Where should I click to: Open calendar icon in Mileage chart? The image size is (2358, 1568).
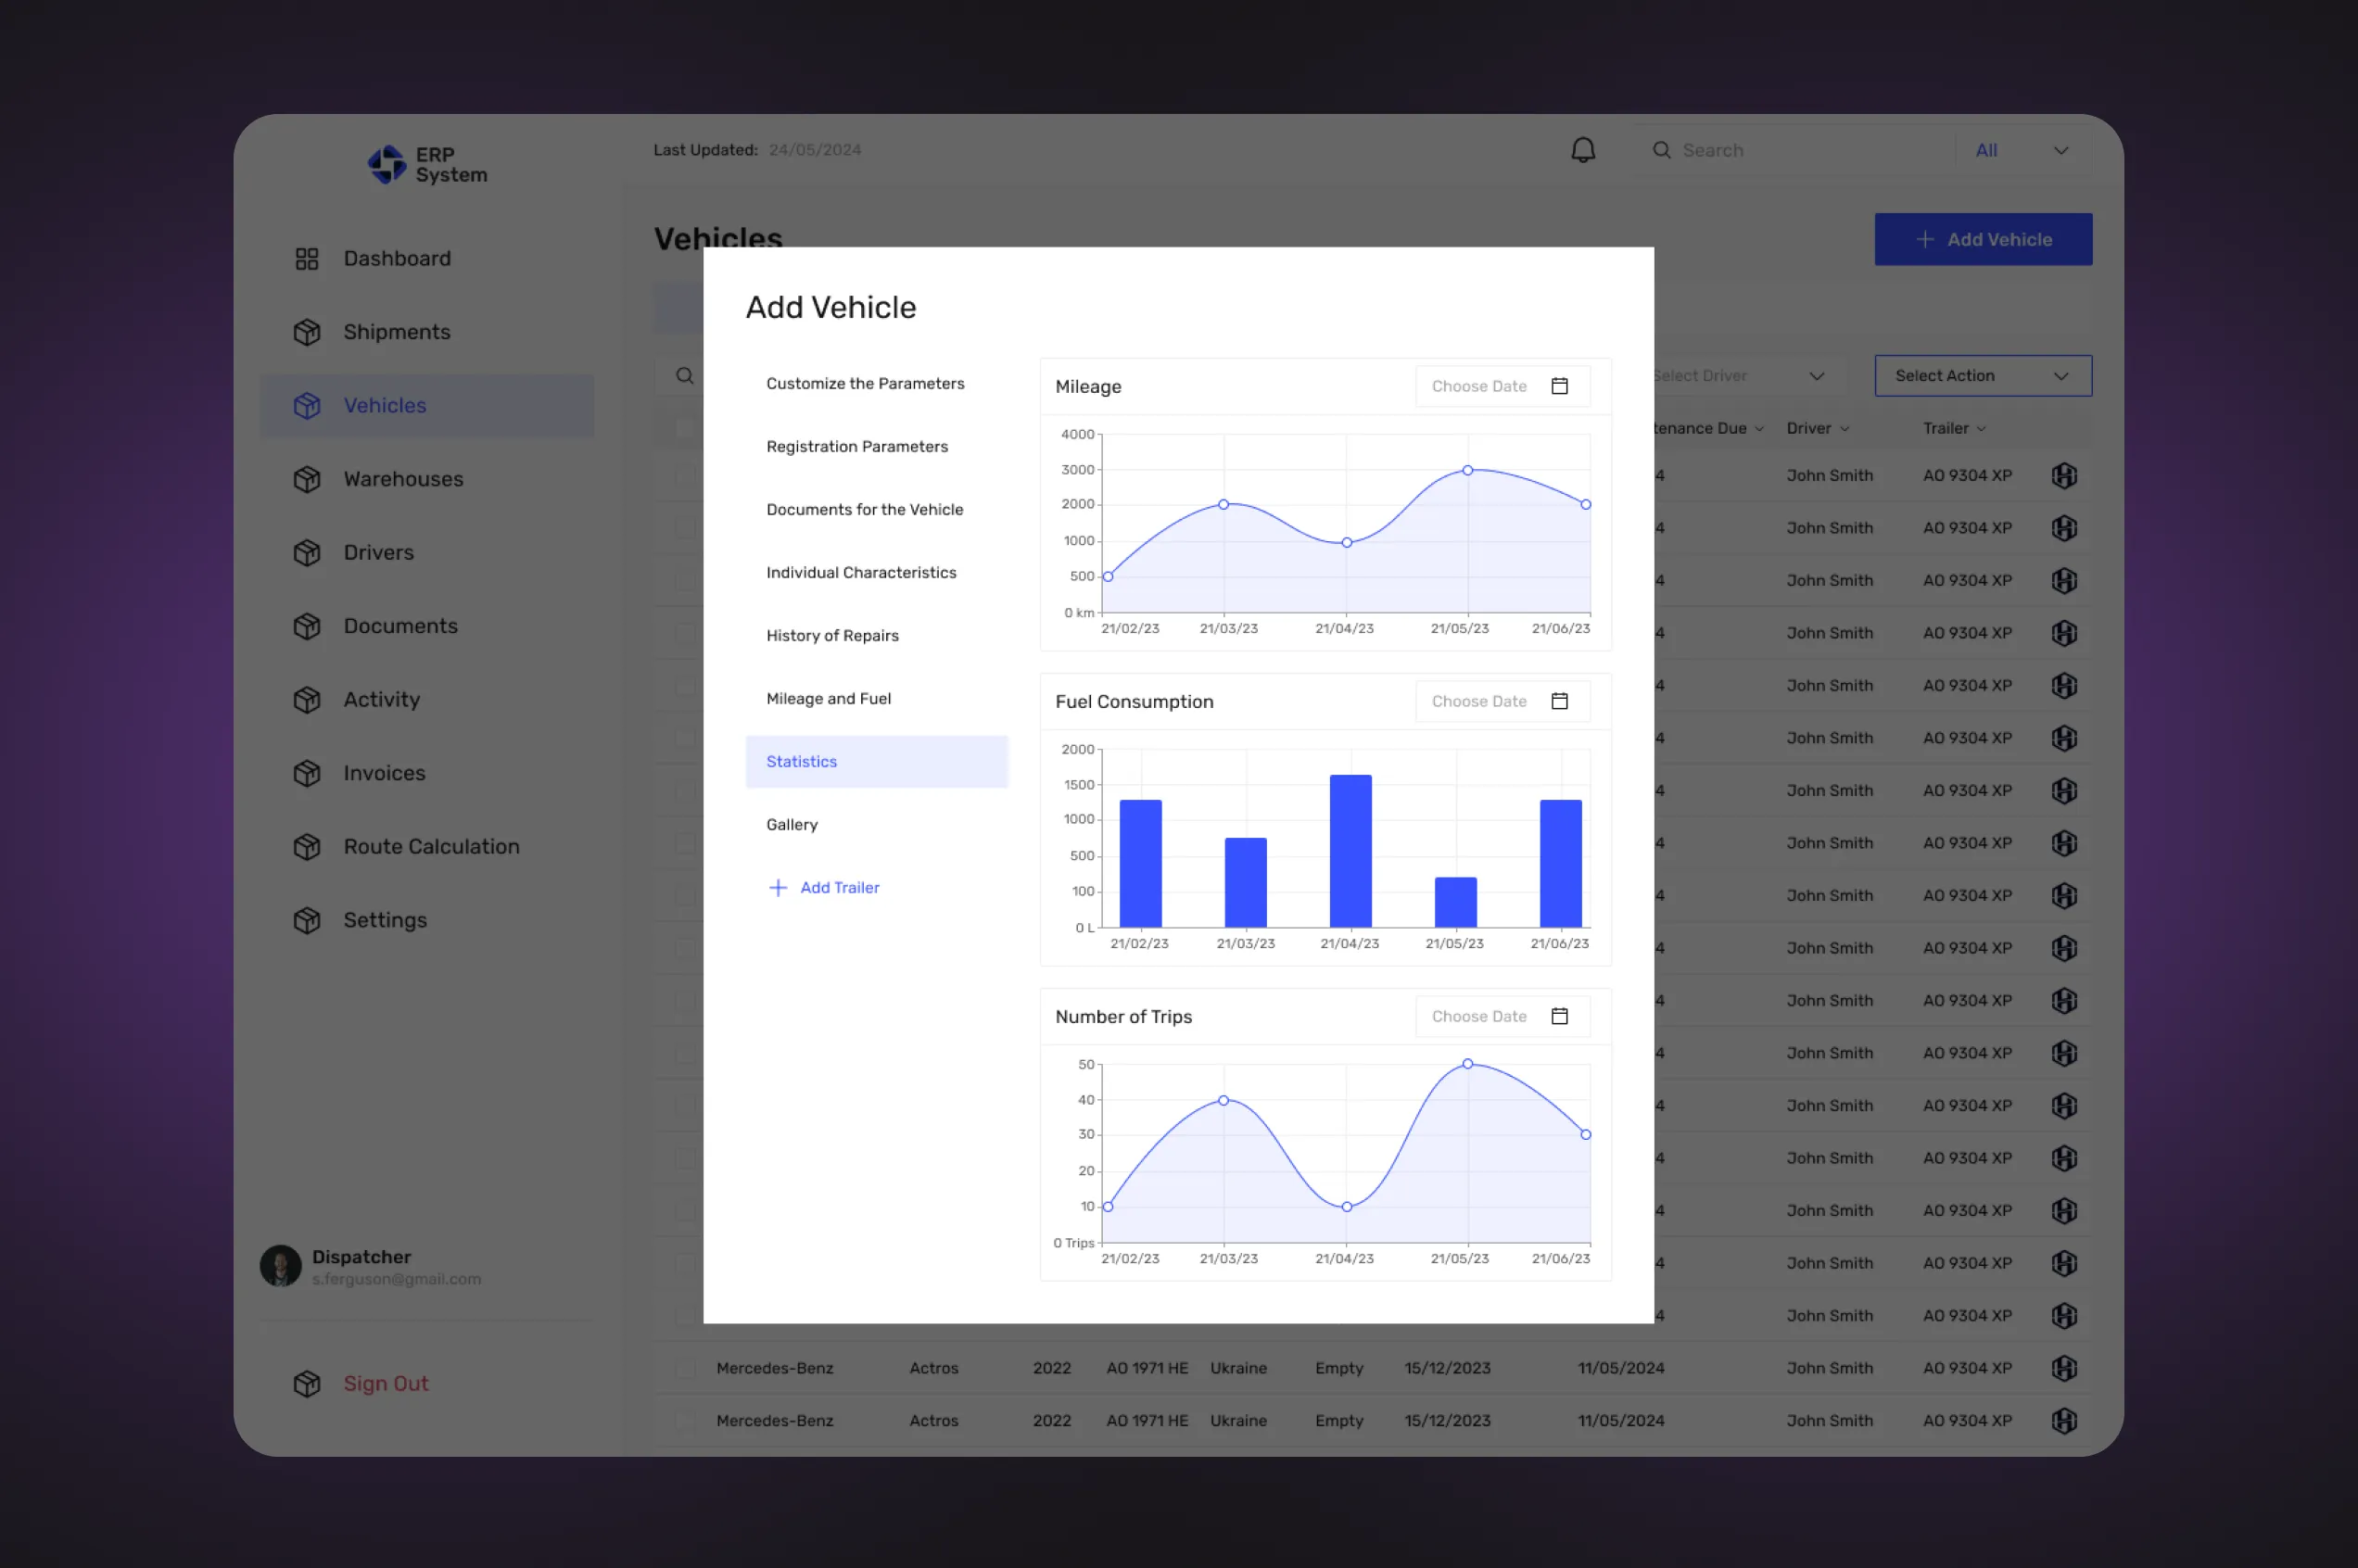1559,386
